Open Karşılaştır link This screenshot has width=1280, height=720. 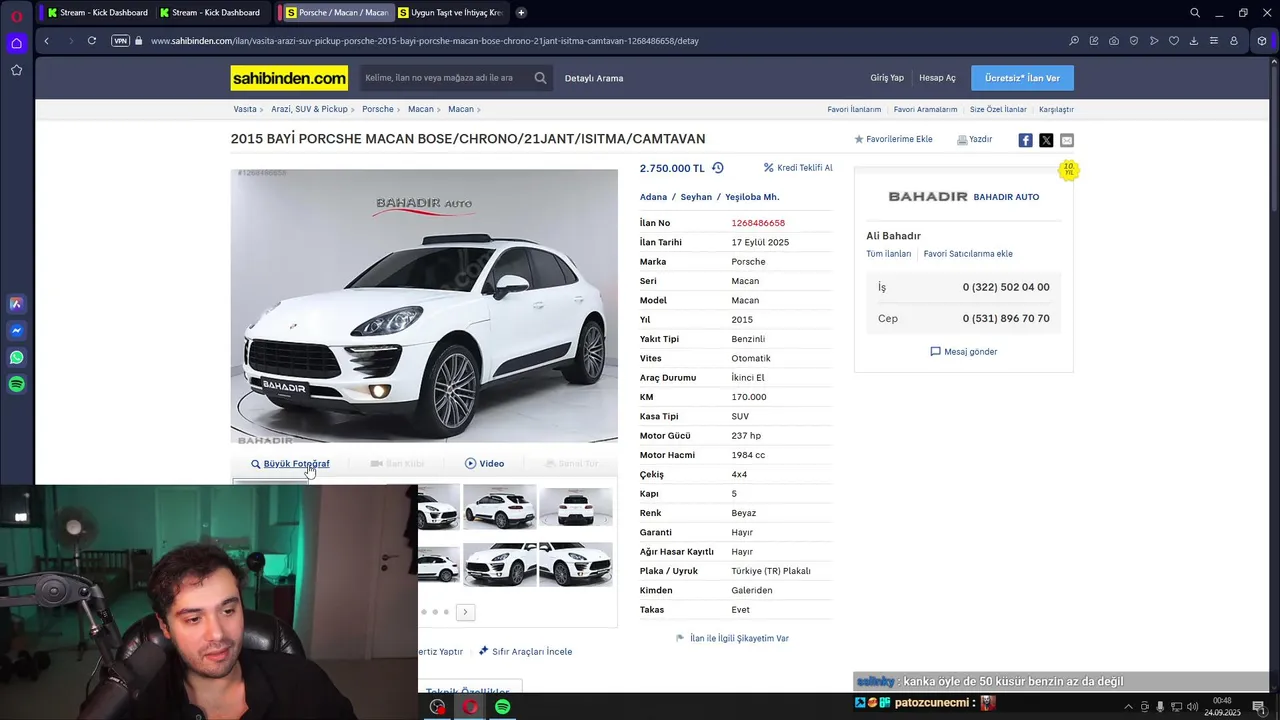pyautogui.click(x=1056, y=110)
